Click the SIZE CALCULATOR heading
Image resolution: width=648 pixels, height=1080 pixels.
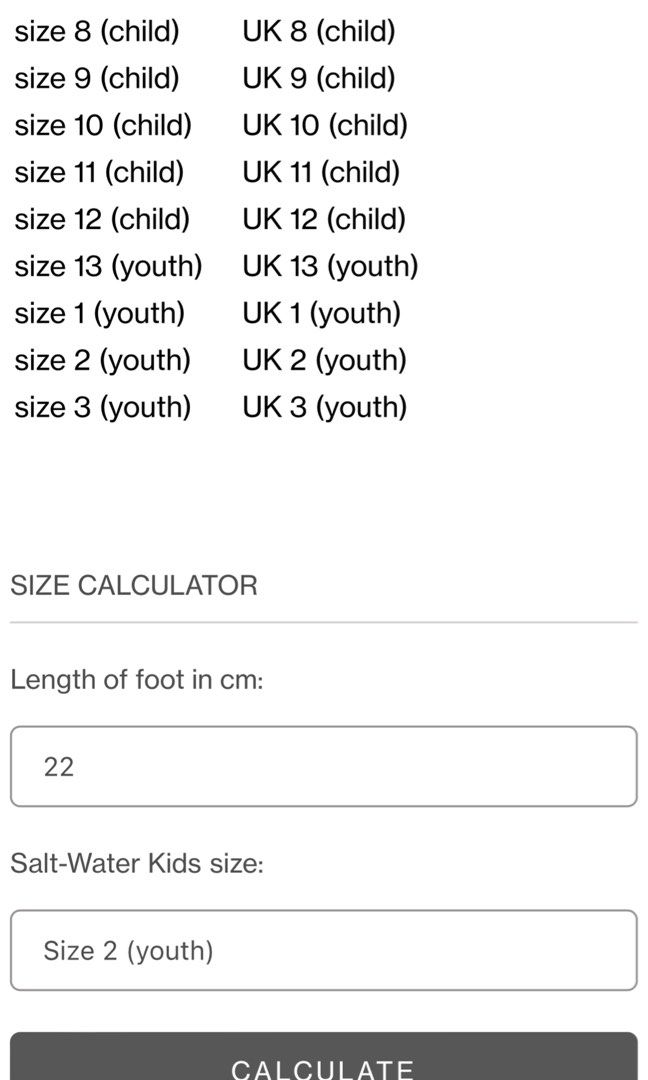(x=134, y=585)
